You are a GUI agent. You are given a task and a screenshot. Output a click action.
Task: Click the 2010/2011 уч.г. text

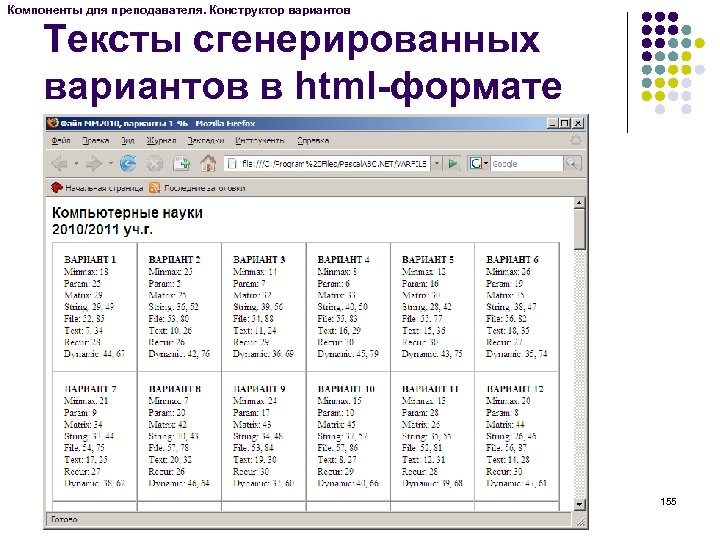pos(102,229)
